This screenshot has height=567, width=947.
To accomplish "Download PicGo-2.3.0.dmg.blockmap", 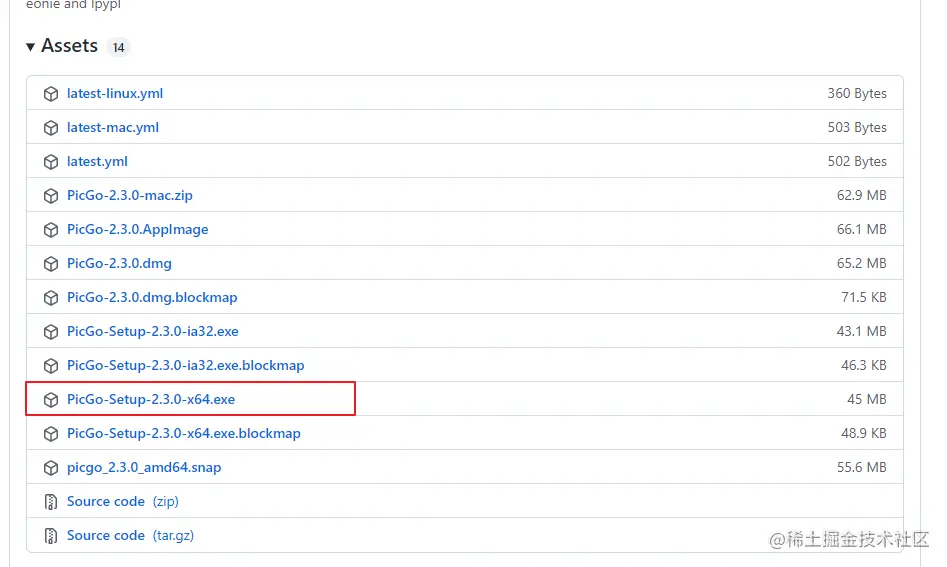I will coord(152,297).
